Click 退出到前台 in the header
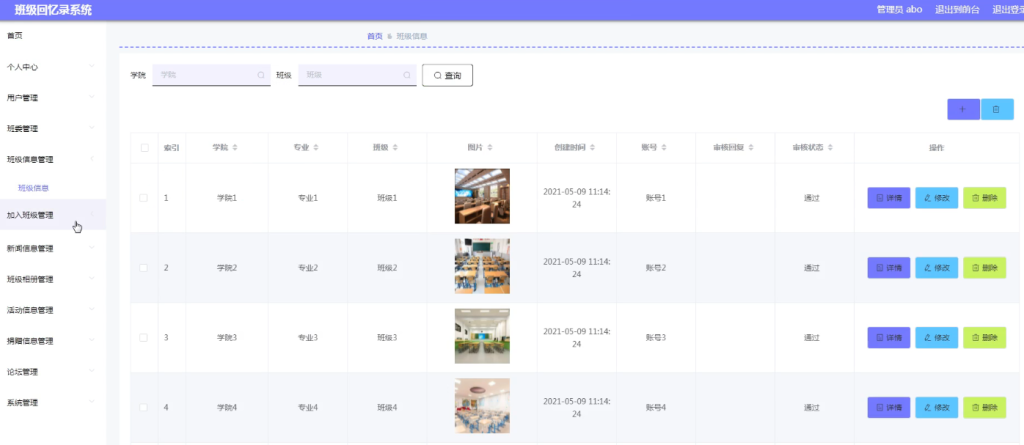The width and height of the screenshot is (1024, 445). coord(957,10)
